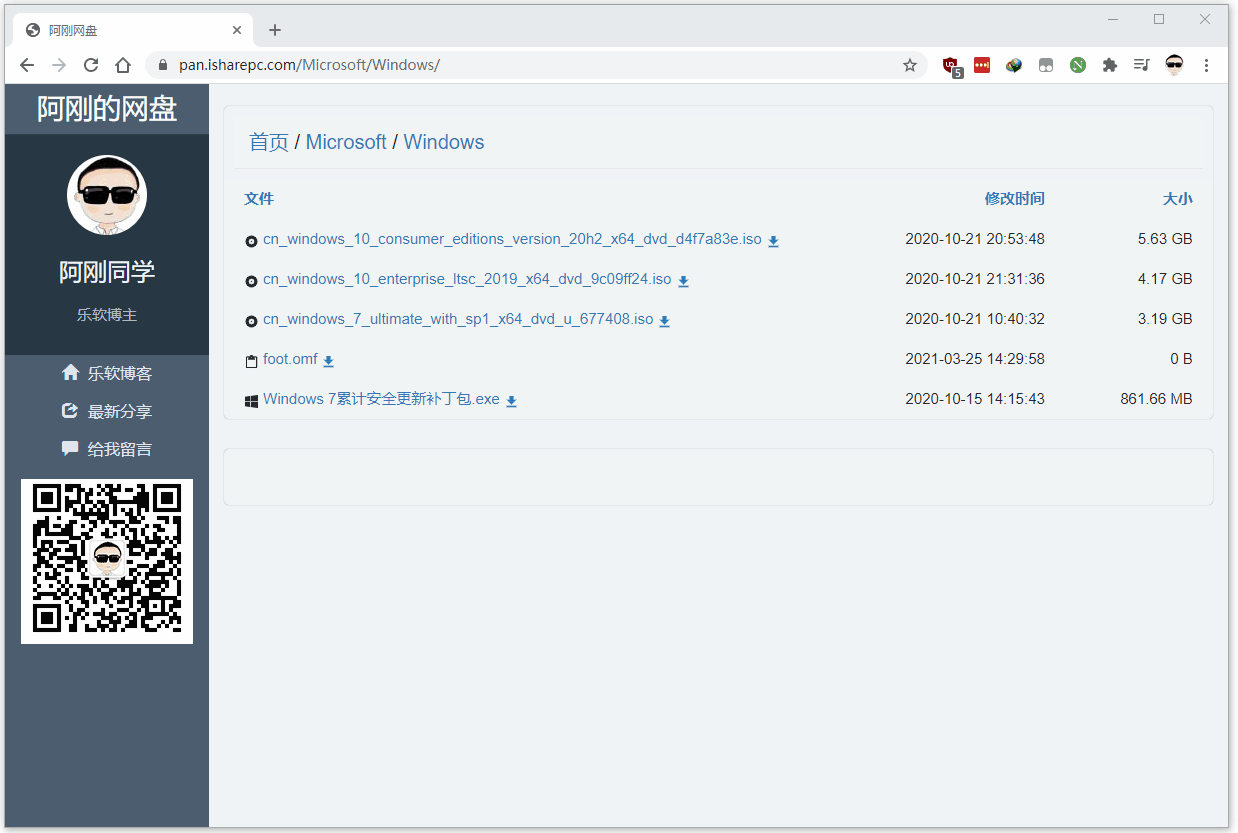Open the Chrome profile avatar

[x=1174, y=65]
